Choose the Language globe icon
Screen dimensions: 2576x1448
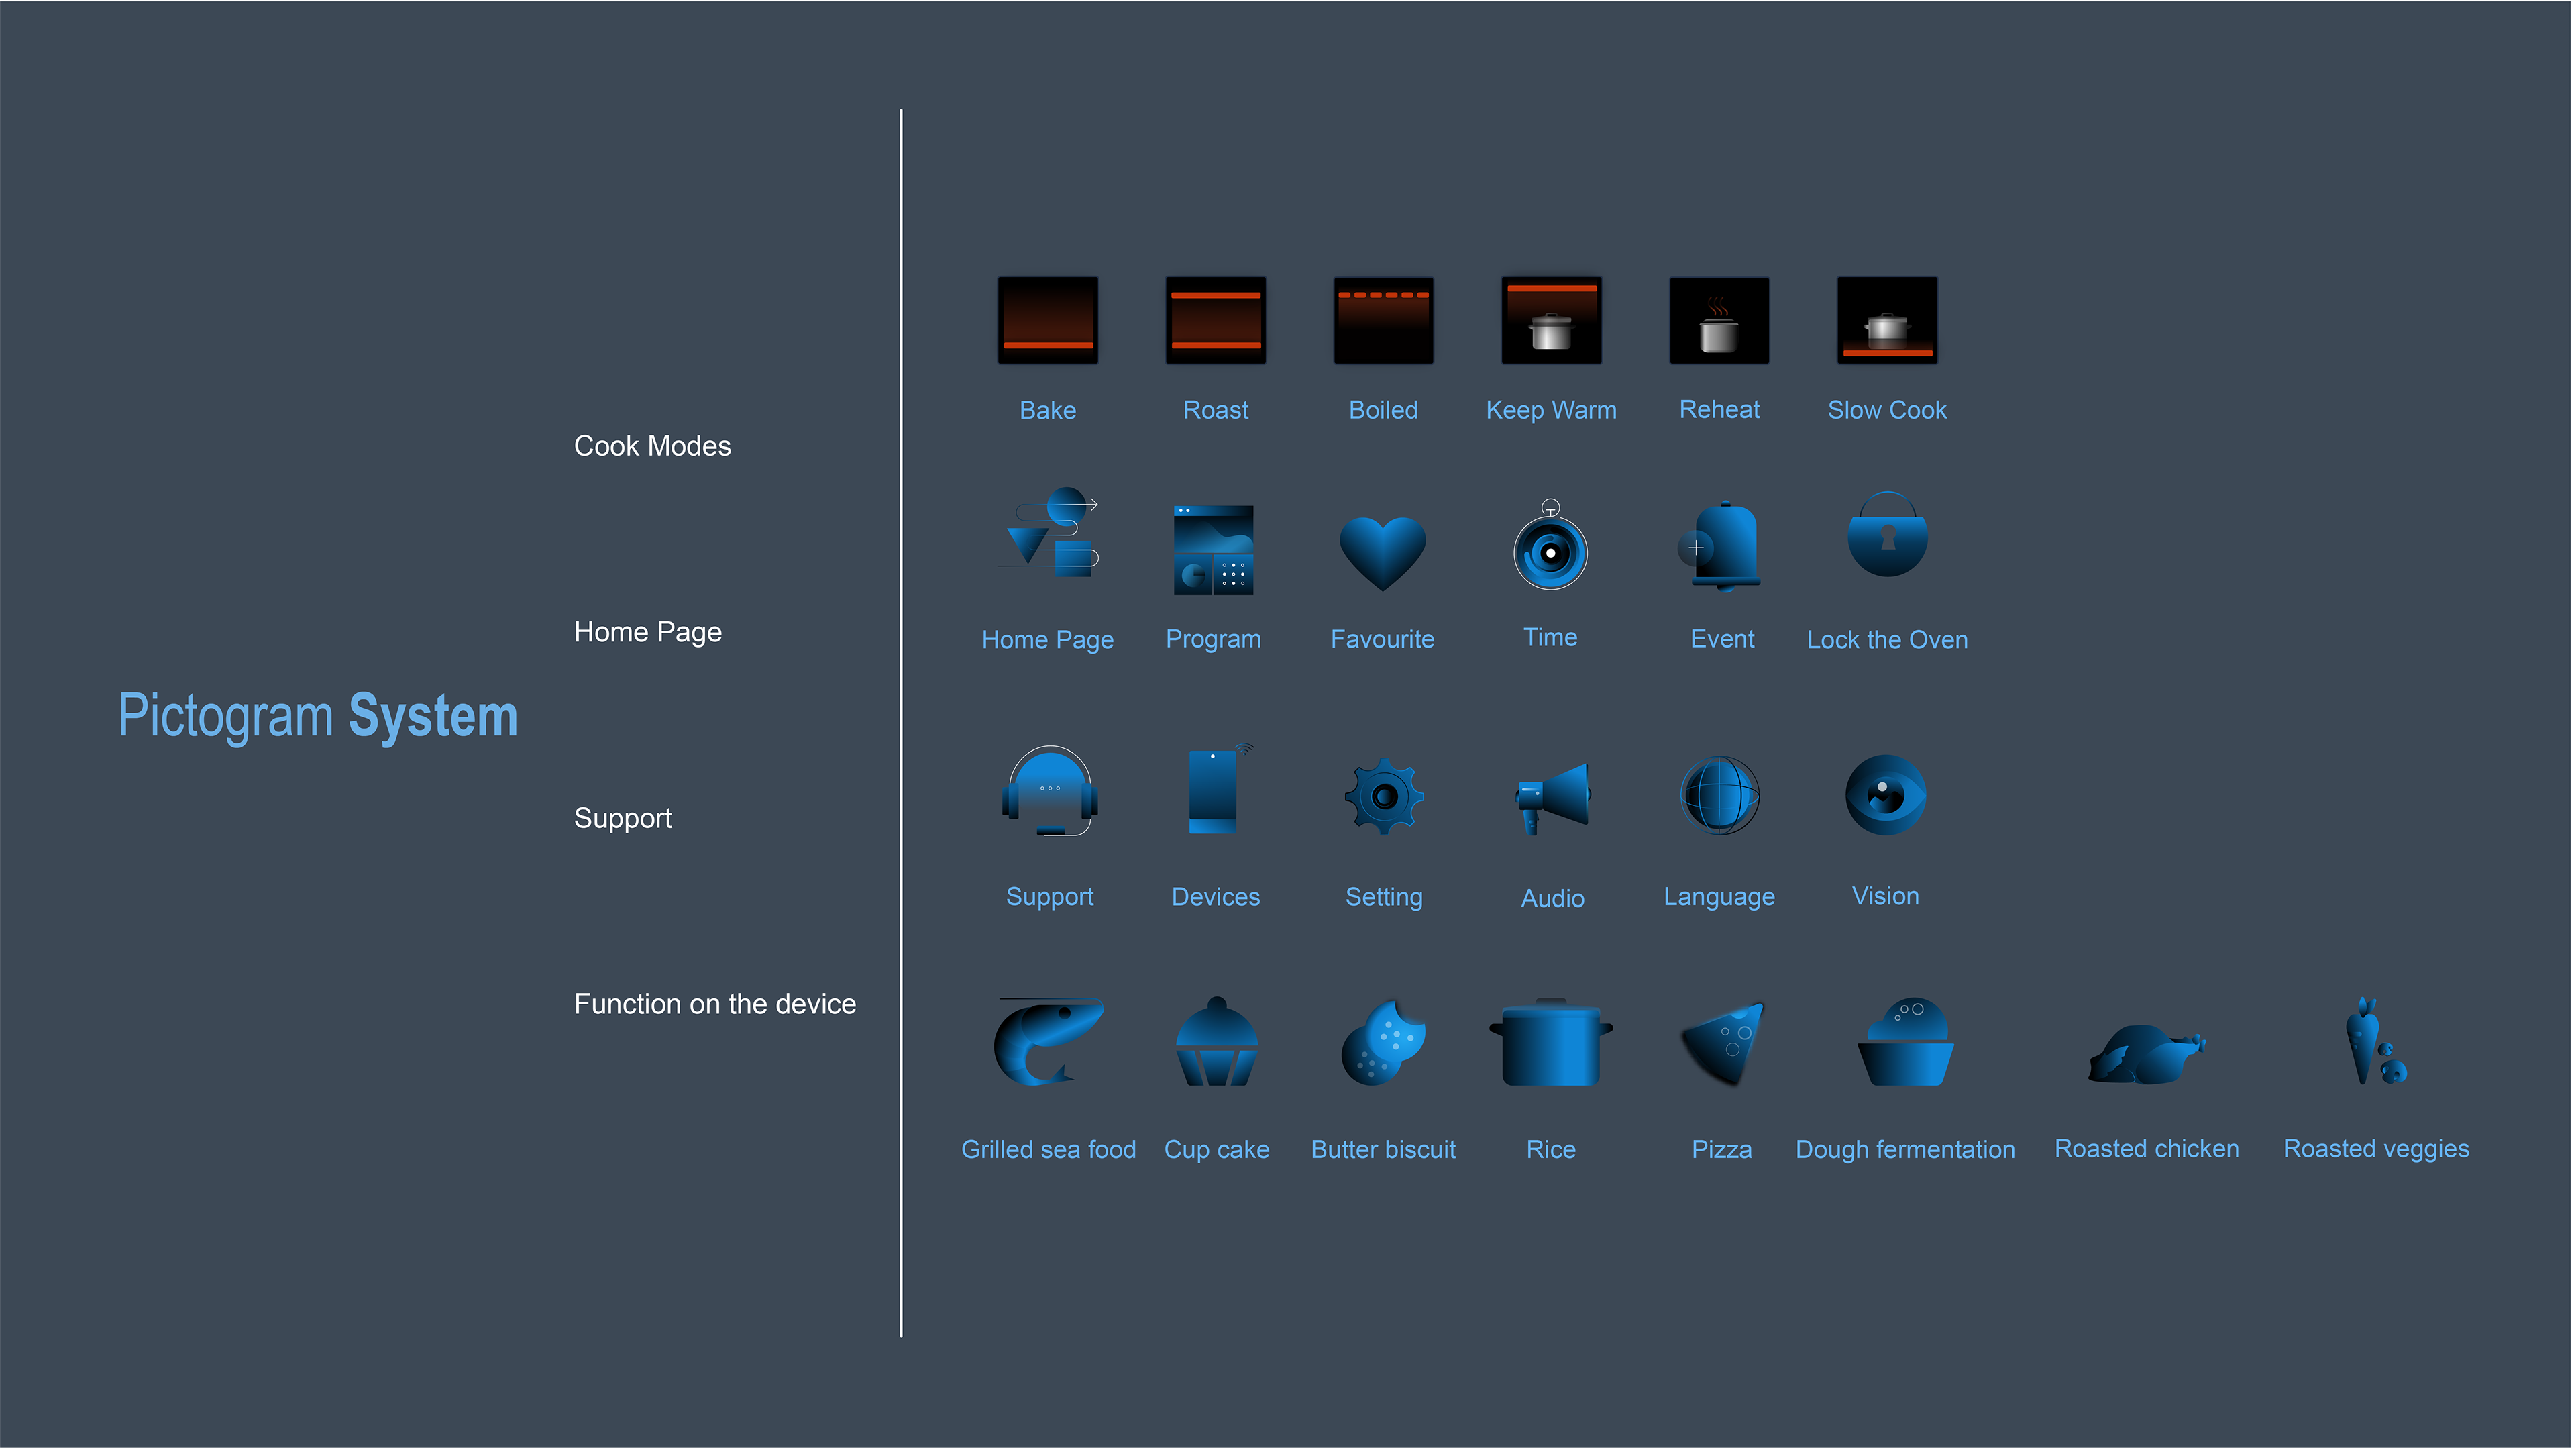pyautogui.click(x=1719, y=796)
